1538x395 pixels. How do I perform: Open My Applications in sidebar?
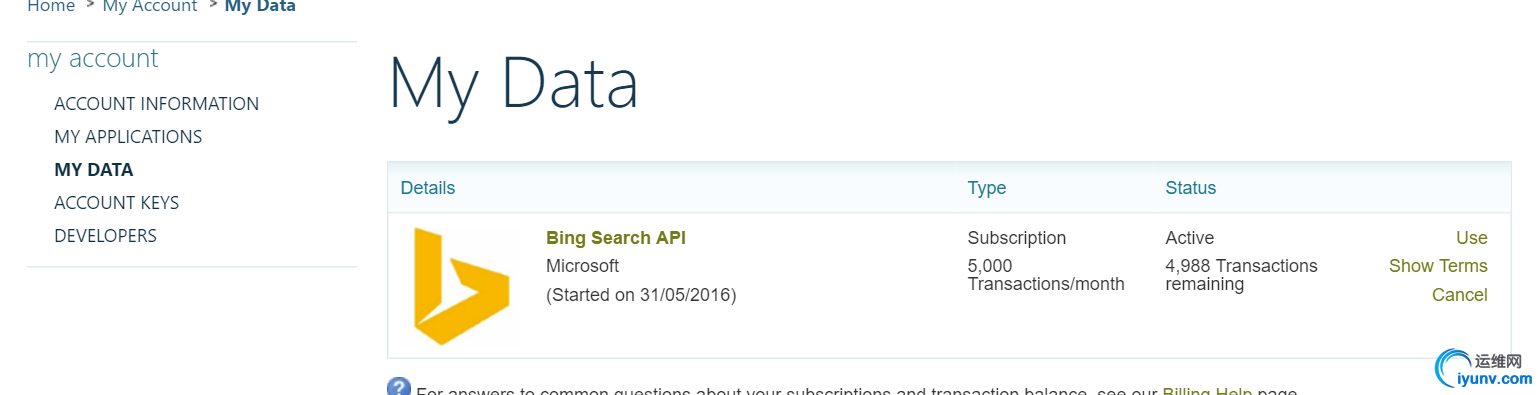point(128,137)
